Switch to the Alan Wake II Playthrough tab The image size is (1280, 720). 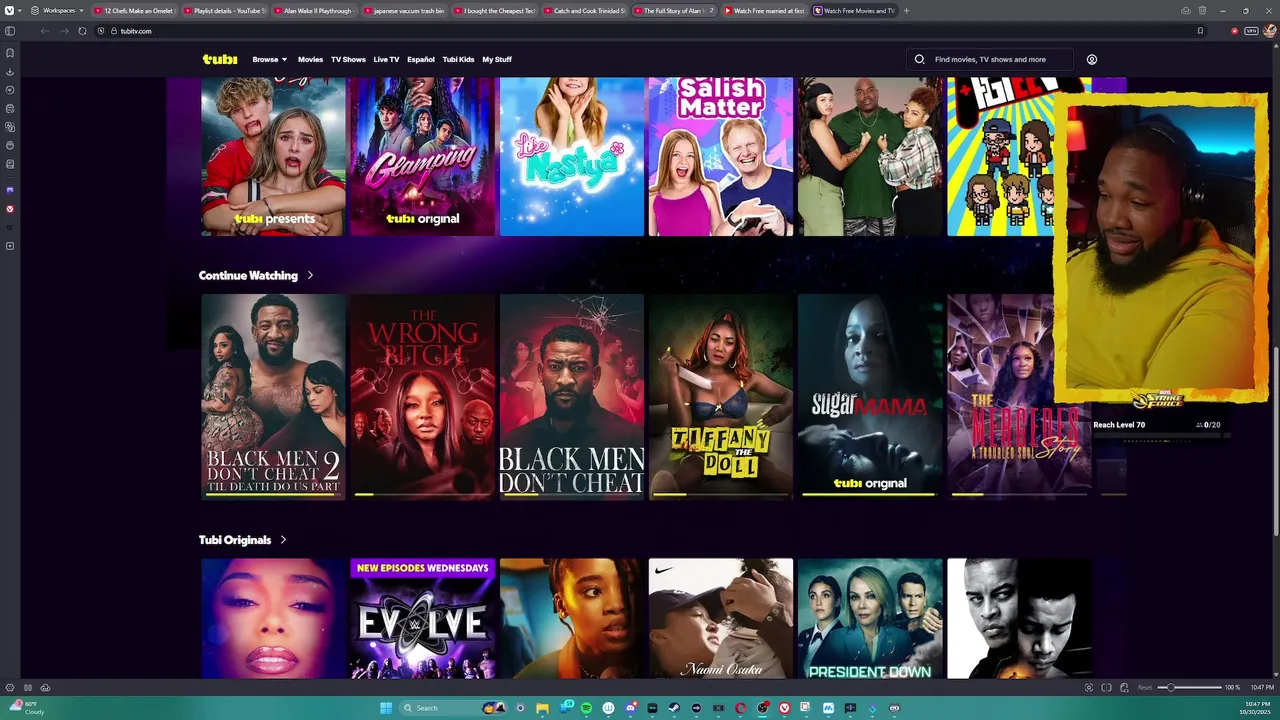(314, 11)
